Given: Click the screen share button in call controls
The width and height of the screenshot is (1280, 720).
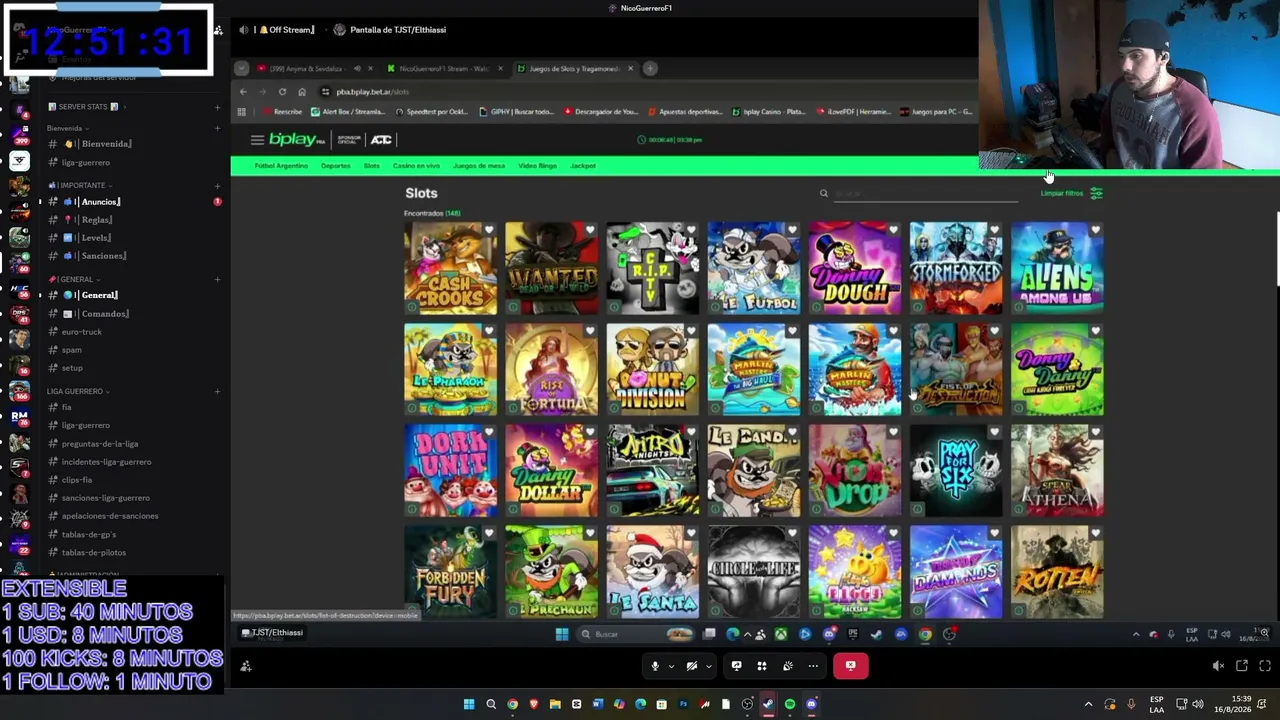Looking at the screenshot, I should coord(736,666).
